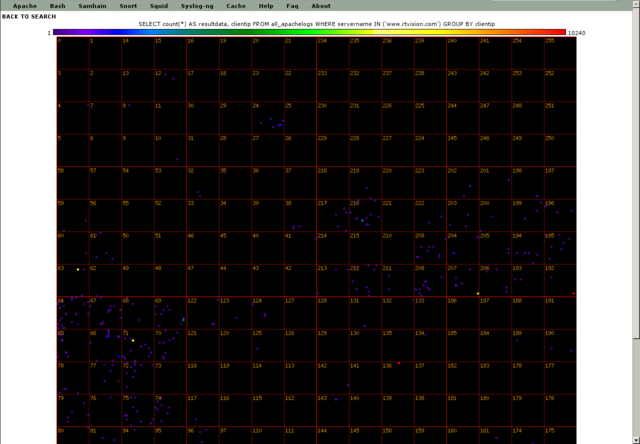
Task: Click the label 176 in the grid
Action: click(x=550, y=398)
